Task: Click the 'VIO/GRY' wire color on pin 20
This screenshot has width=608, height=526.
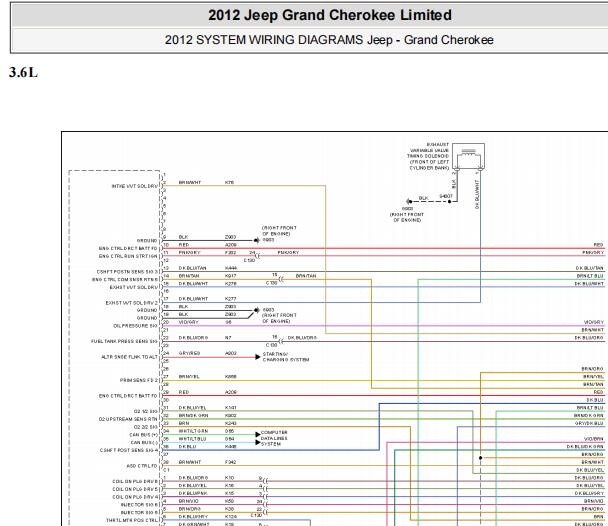Action: pos(188,322)
